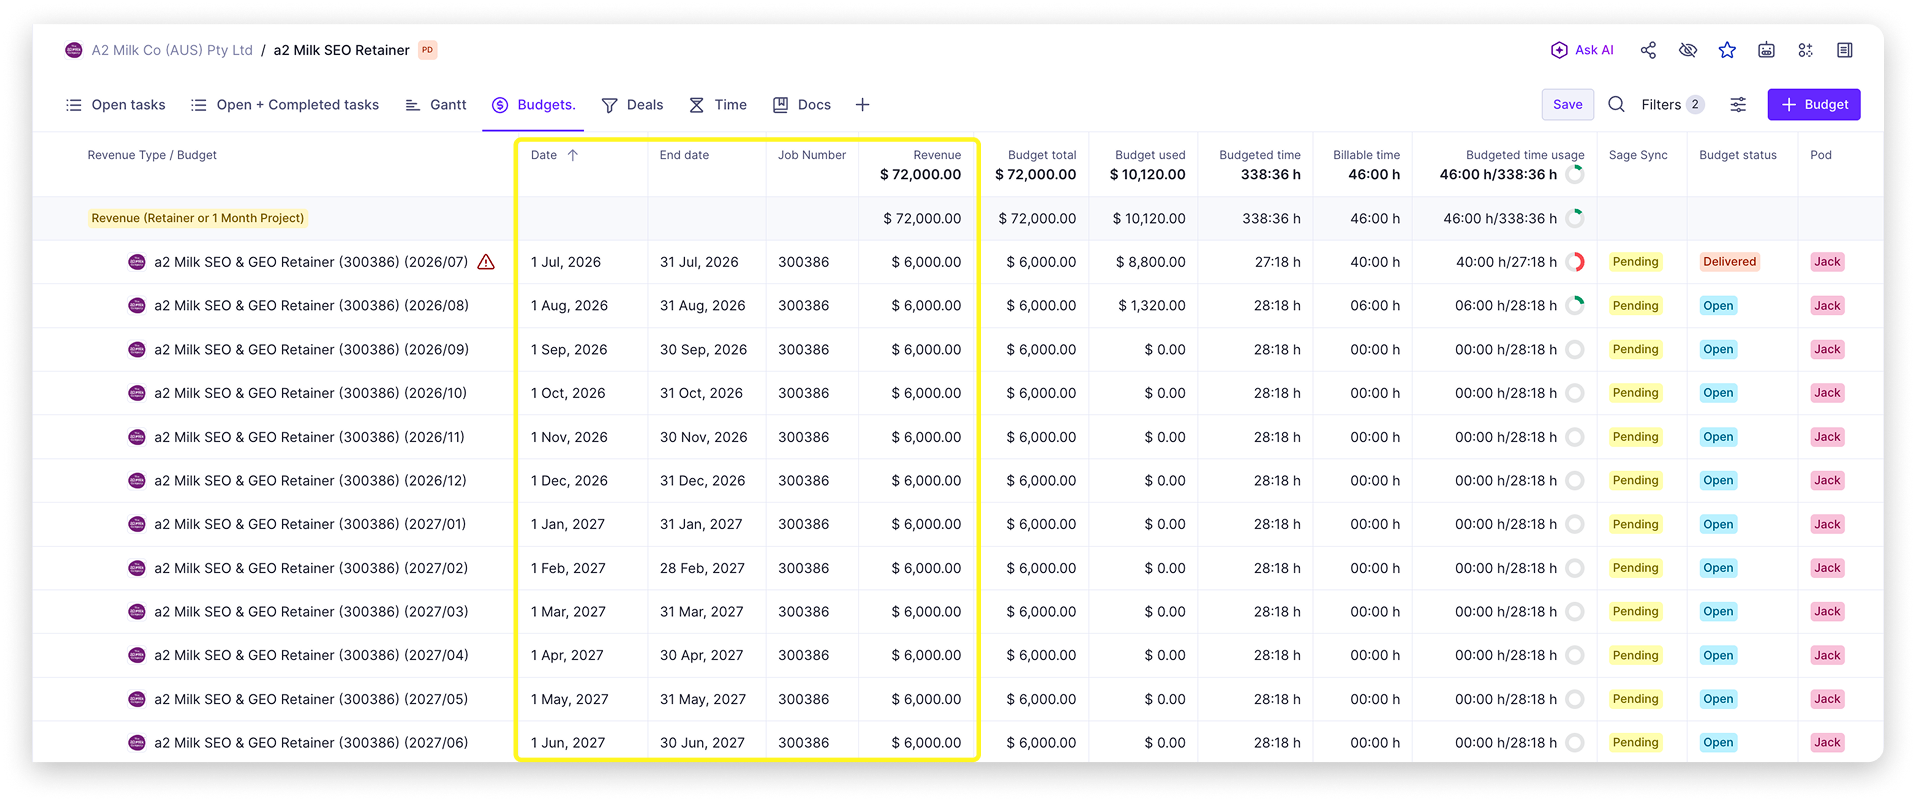Click the budget icon of 2026/10 row
The image size is (1917, 803).
pos(137,393)
